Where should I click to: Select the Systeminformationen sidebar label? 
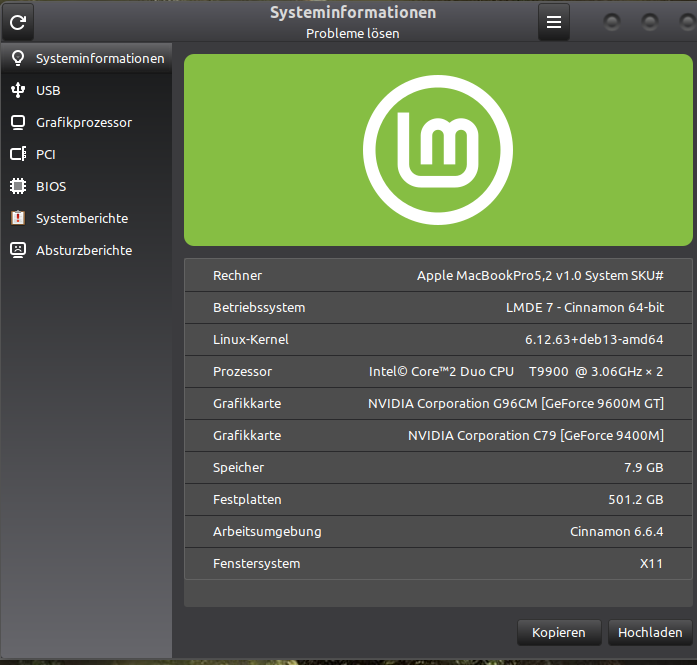(100, 59)
